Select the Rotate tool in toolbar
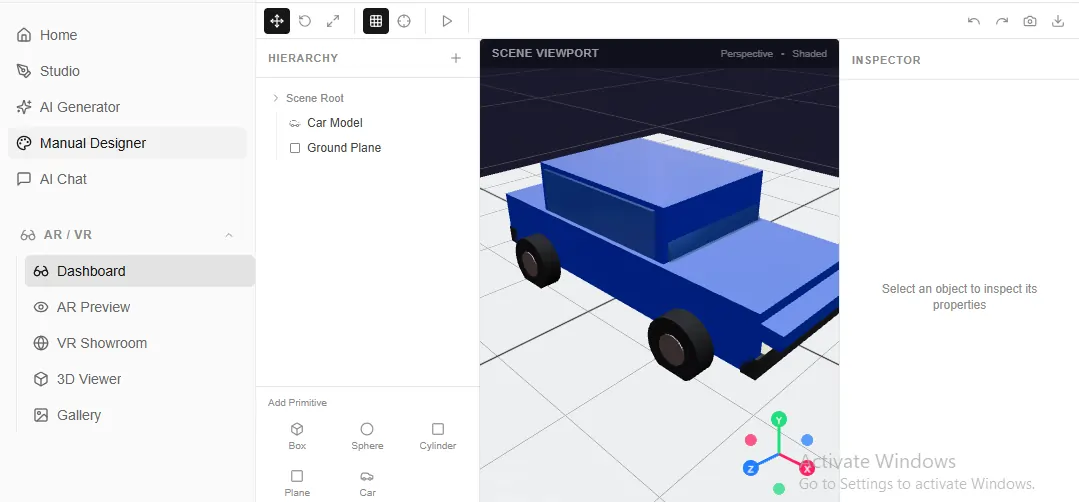Image resolution: width=1079 pixels, height=502 pixels. pyautogui.click(x=305, y=21)
